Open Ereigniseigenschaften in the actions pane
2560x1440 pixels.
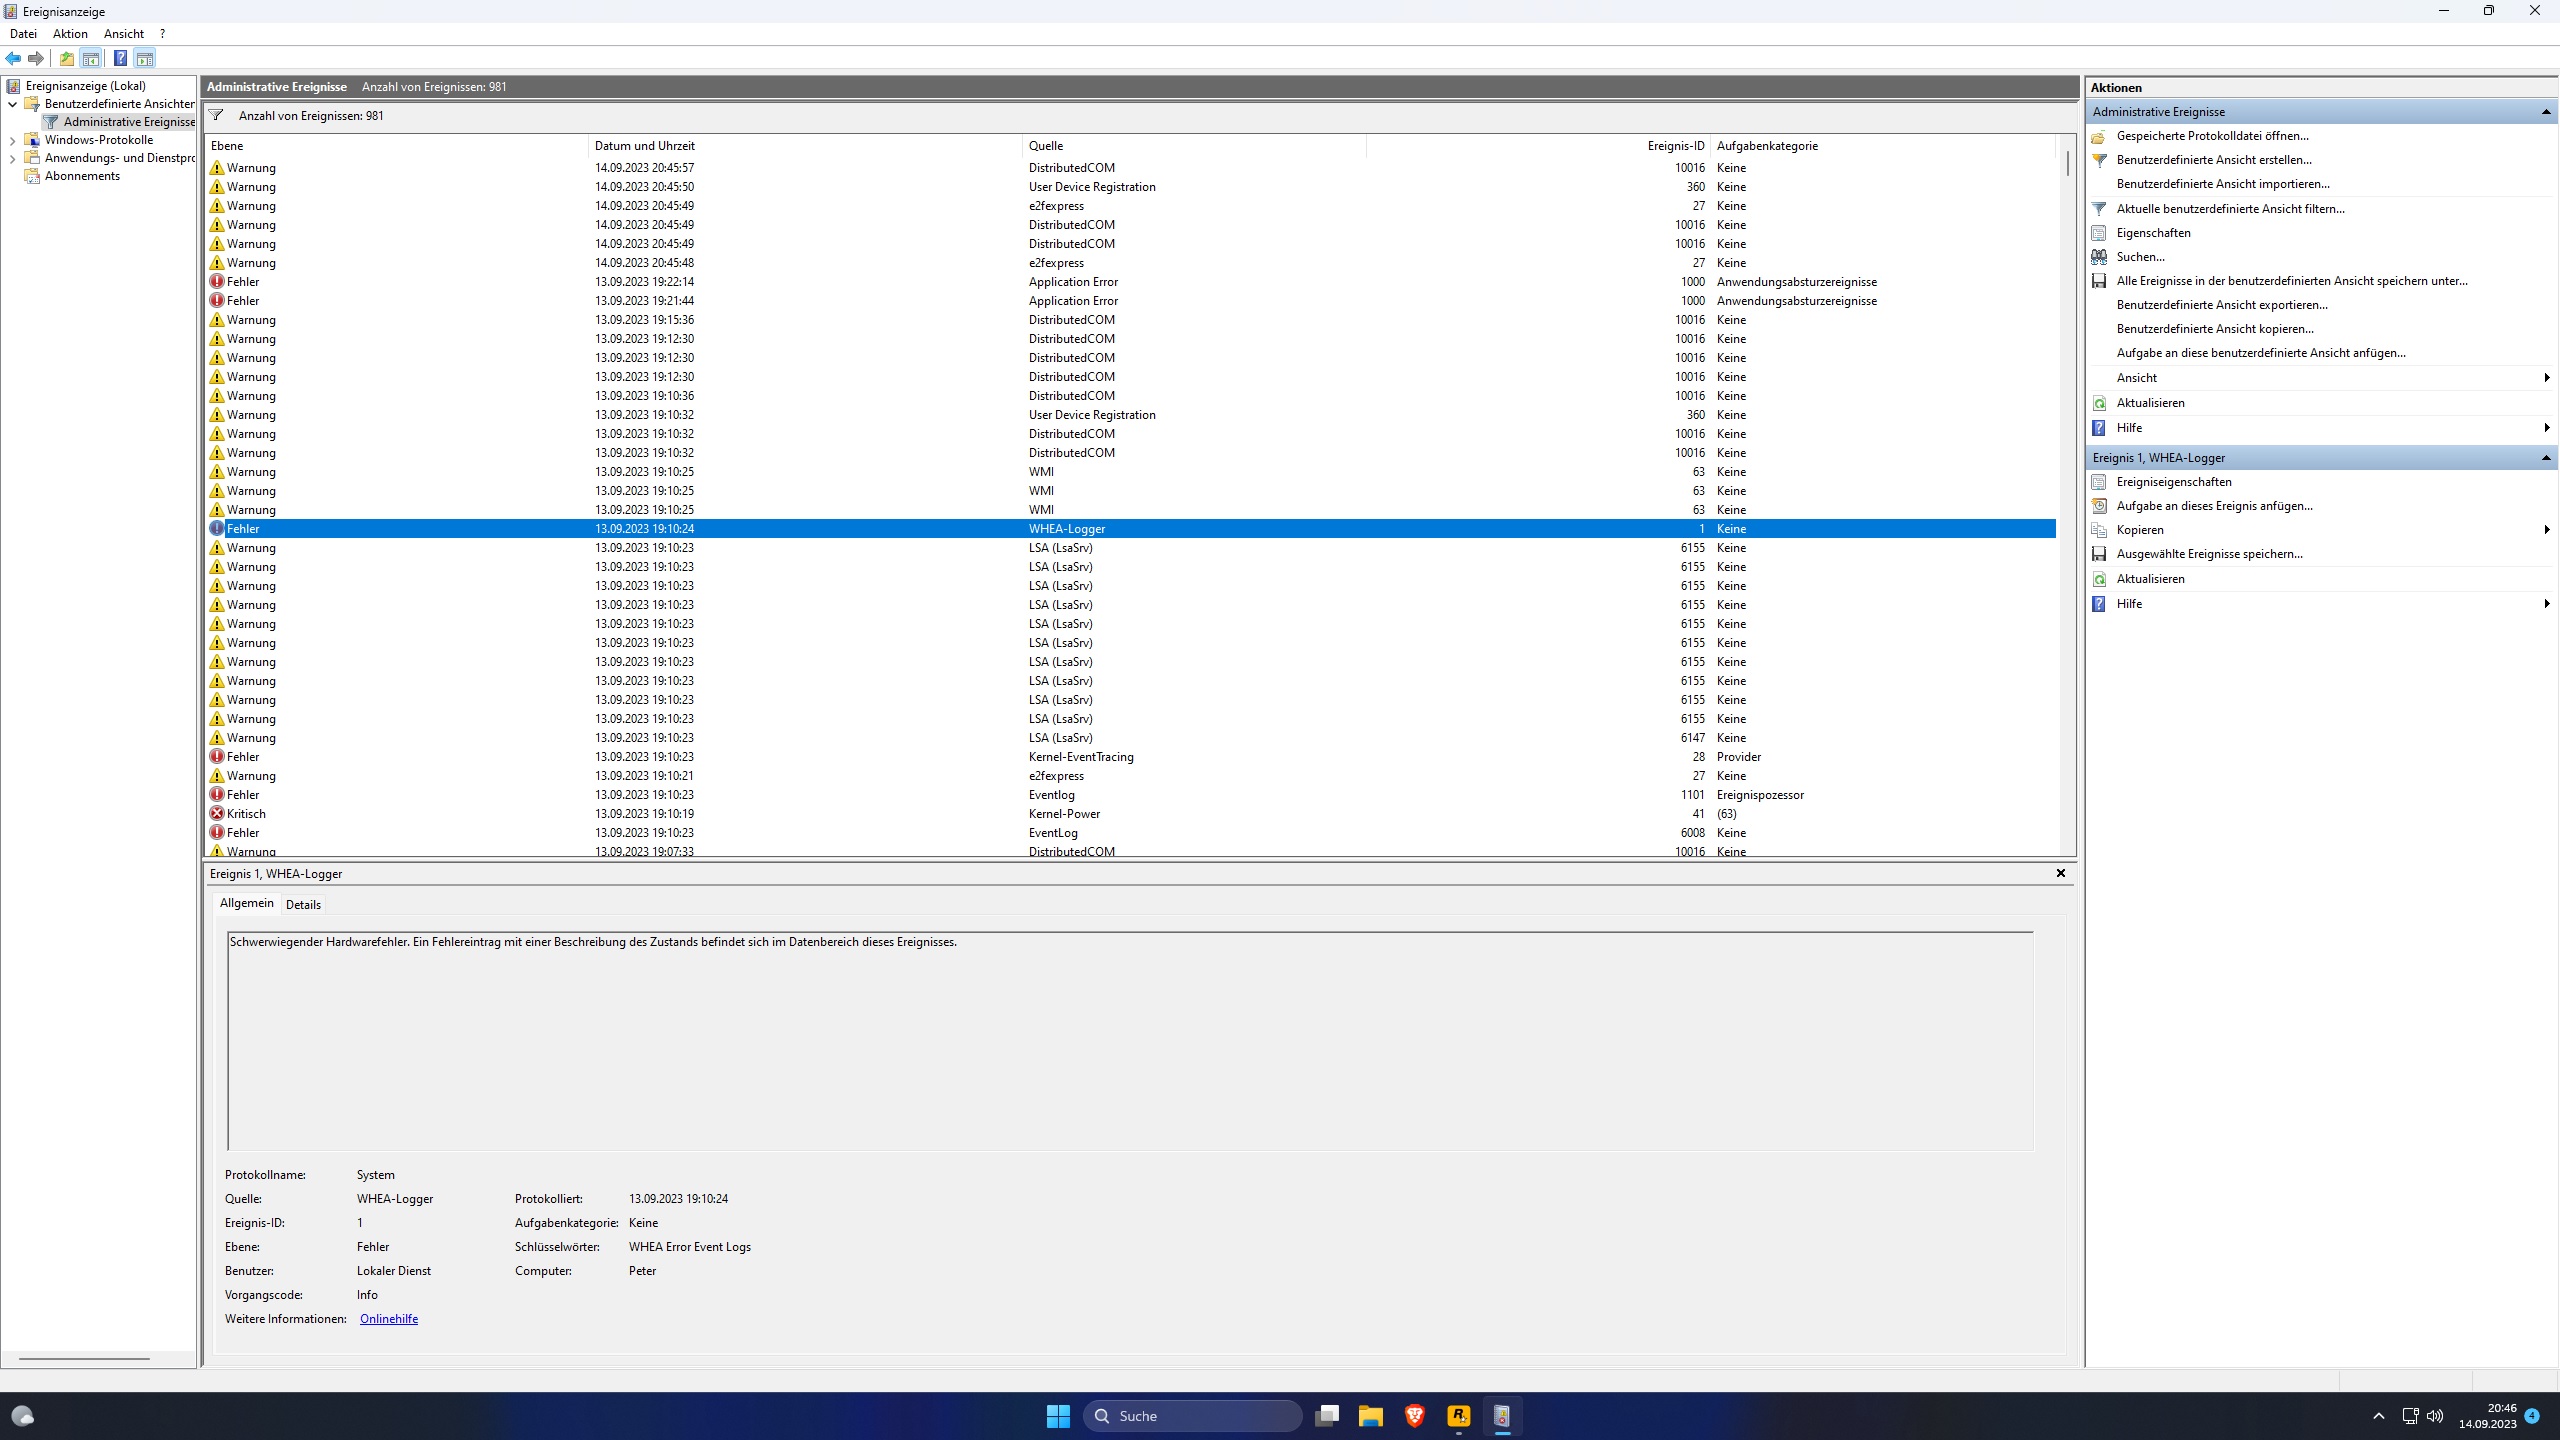(2173, 482)
